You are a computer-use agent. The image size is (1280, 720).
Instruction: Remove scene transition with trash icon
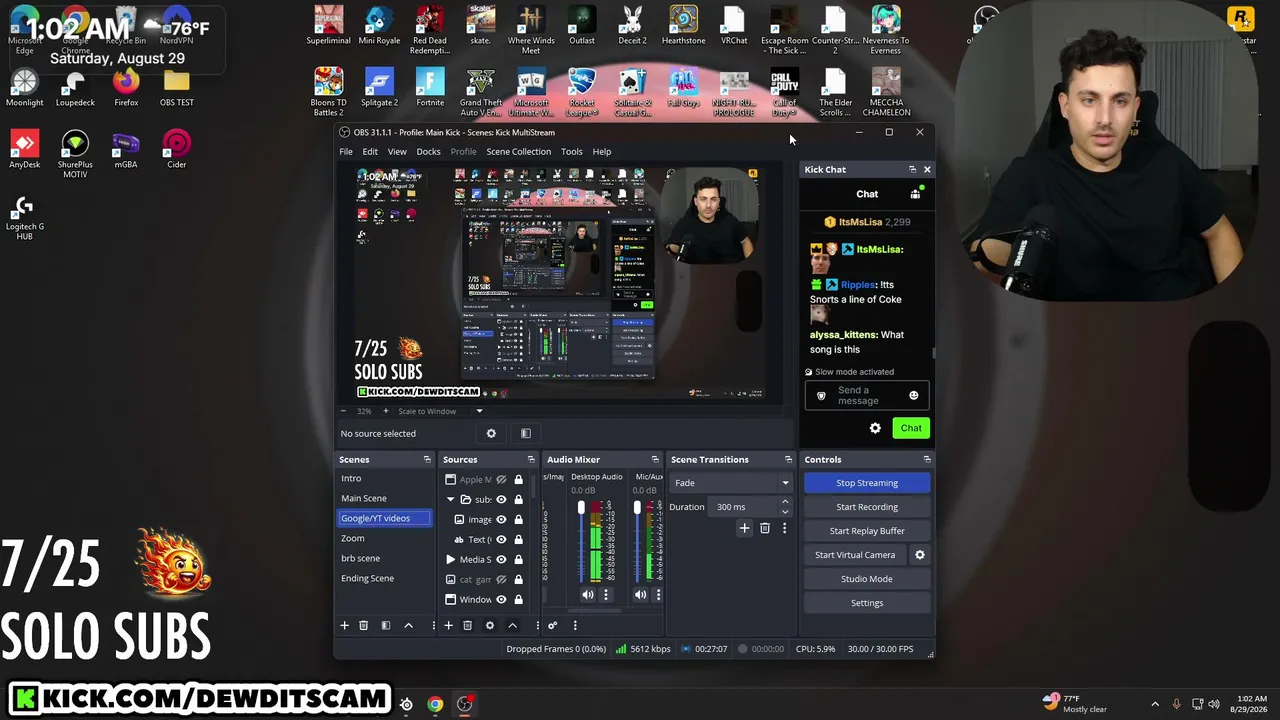[765, 528]
